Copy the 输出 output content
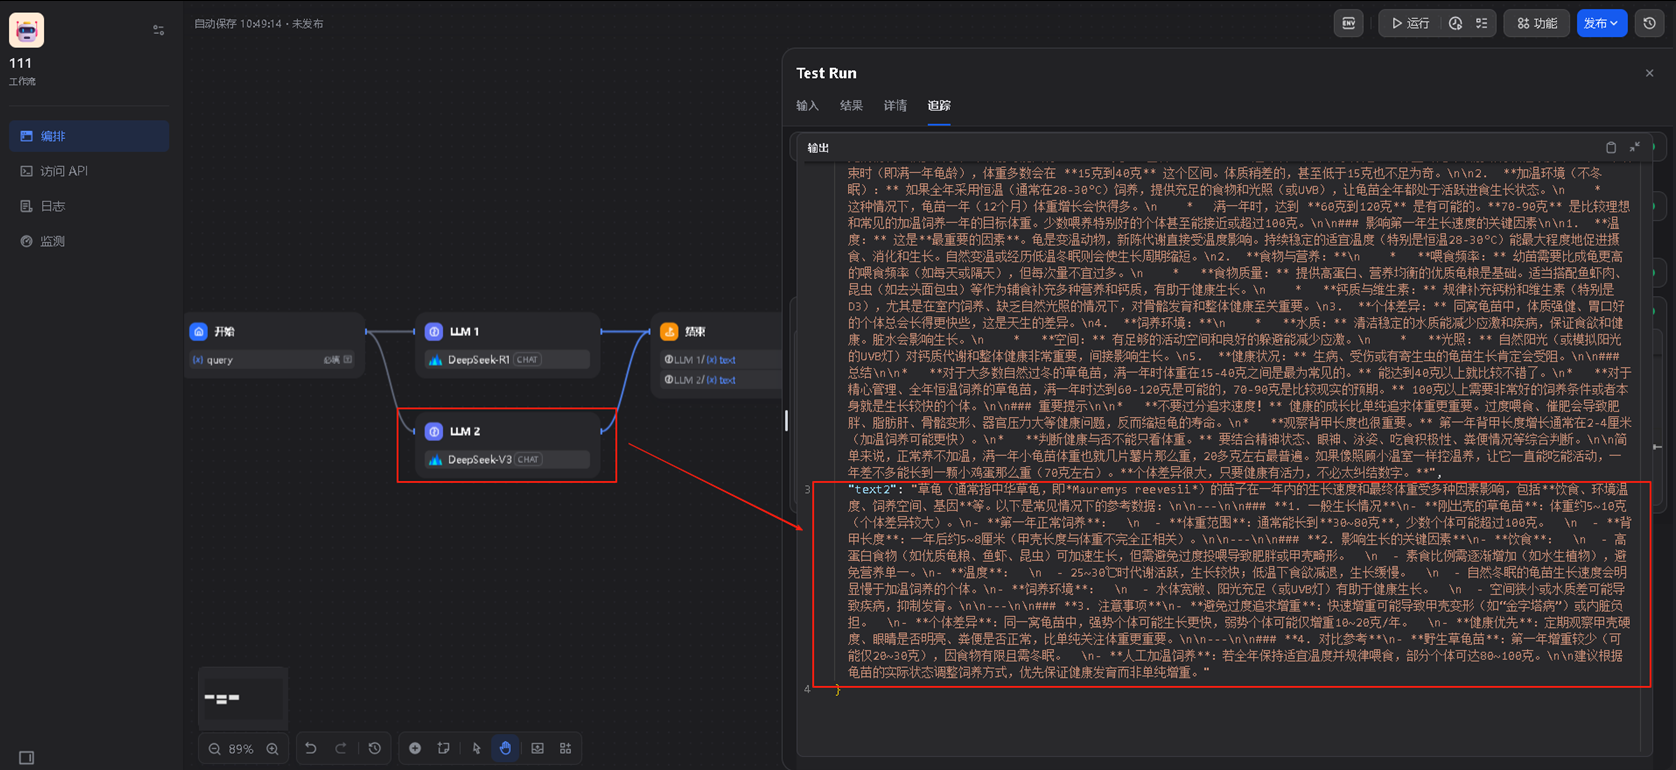The image size is (1676, 770). 1611,147
